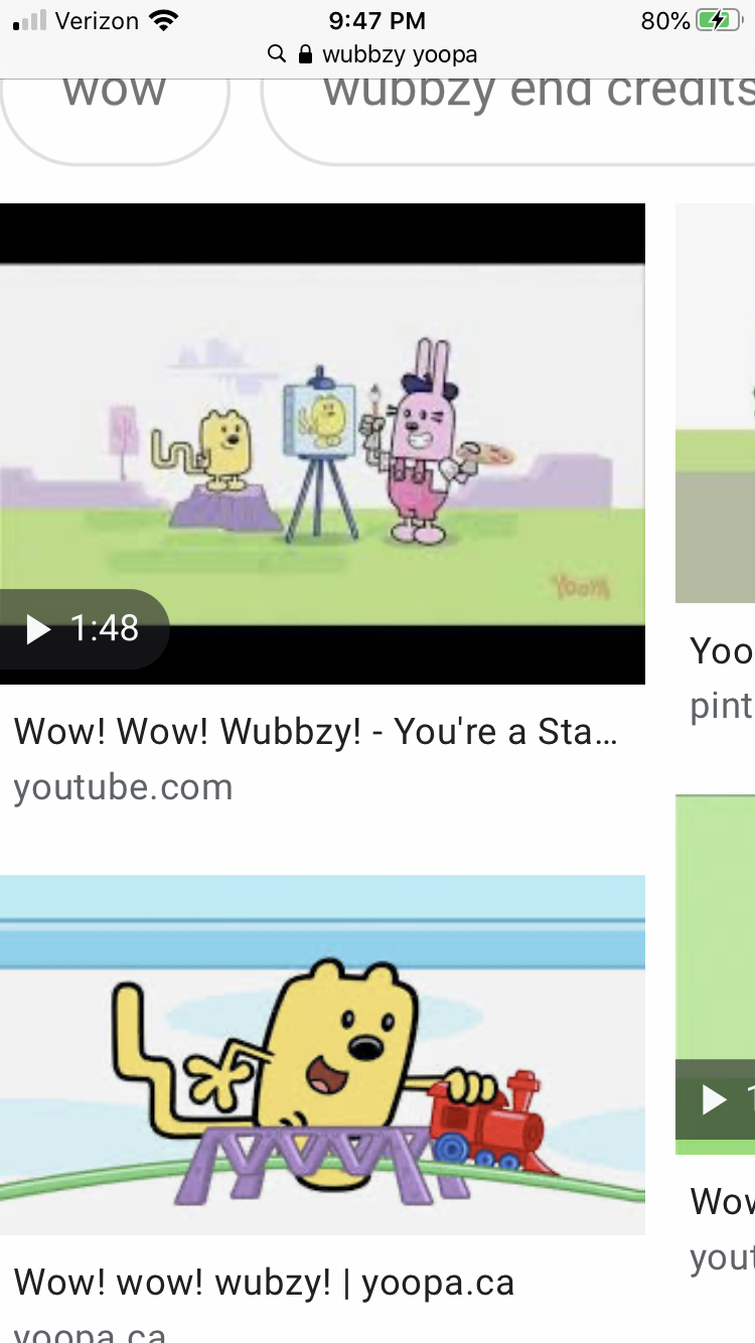Tap the padlock icon in address bar
This screenshot has height=1343, width=755.
pos(306,54)
